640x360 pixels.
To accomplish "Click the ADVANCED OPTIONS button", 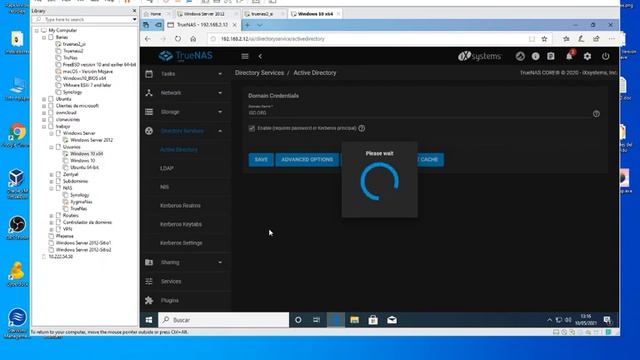I will point(307,160).
